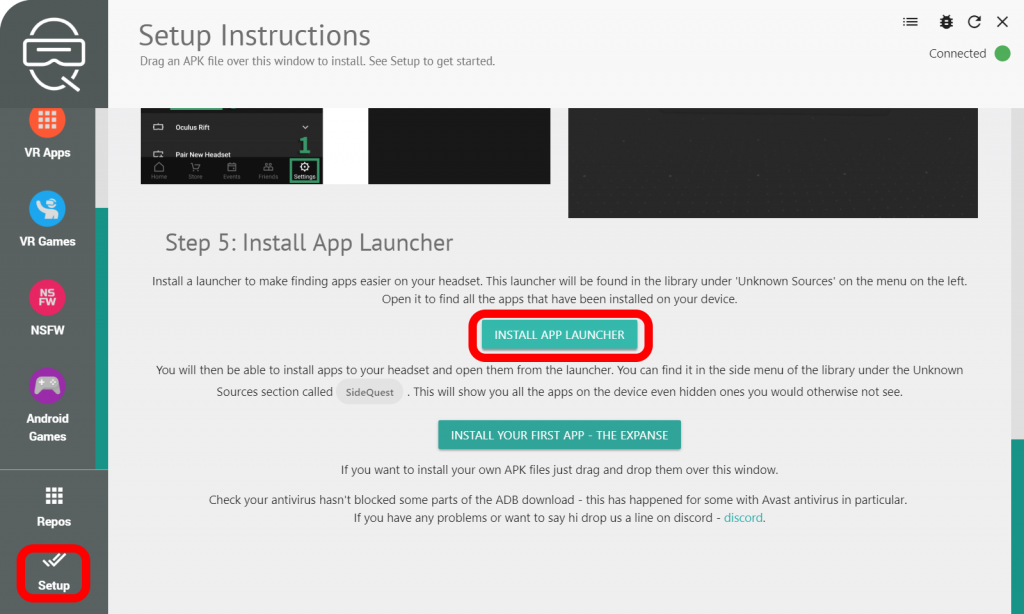Open the discord link
Viewport: 1024px width, 614px height.
(x=744, y=518)
